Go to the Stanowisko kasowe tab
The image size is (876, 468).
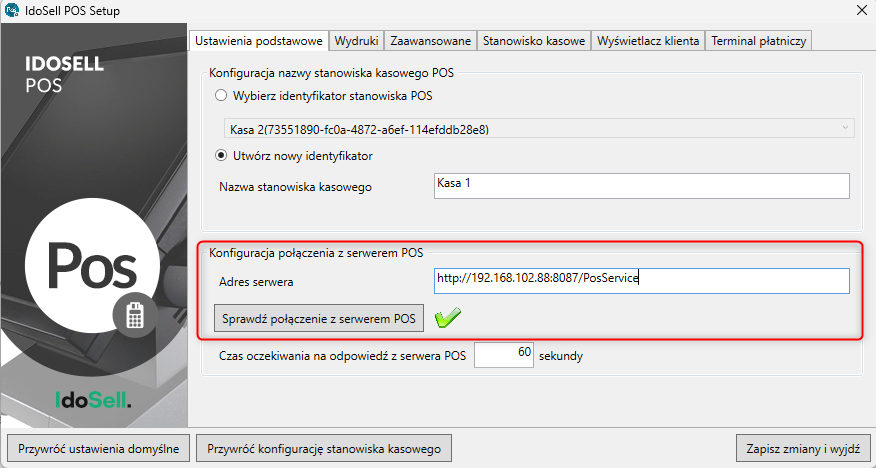(534, 41)
